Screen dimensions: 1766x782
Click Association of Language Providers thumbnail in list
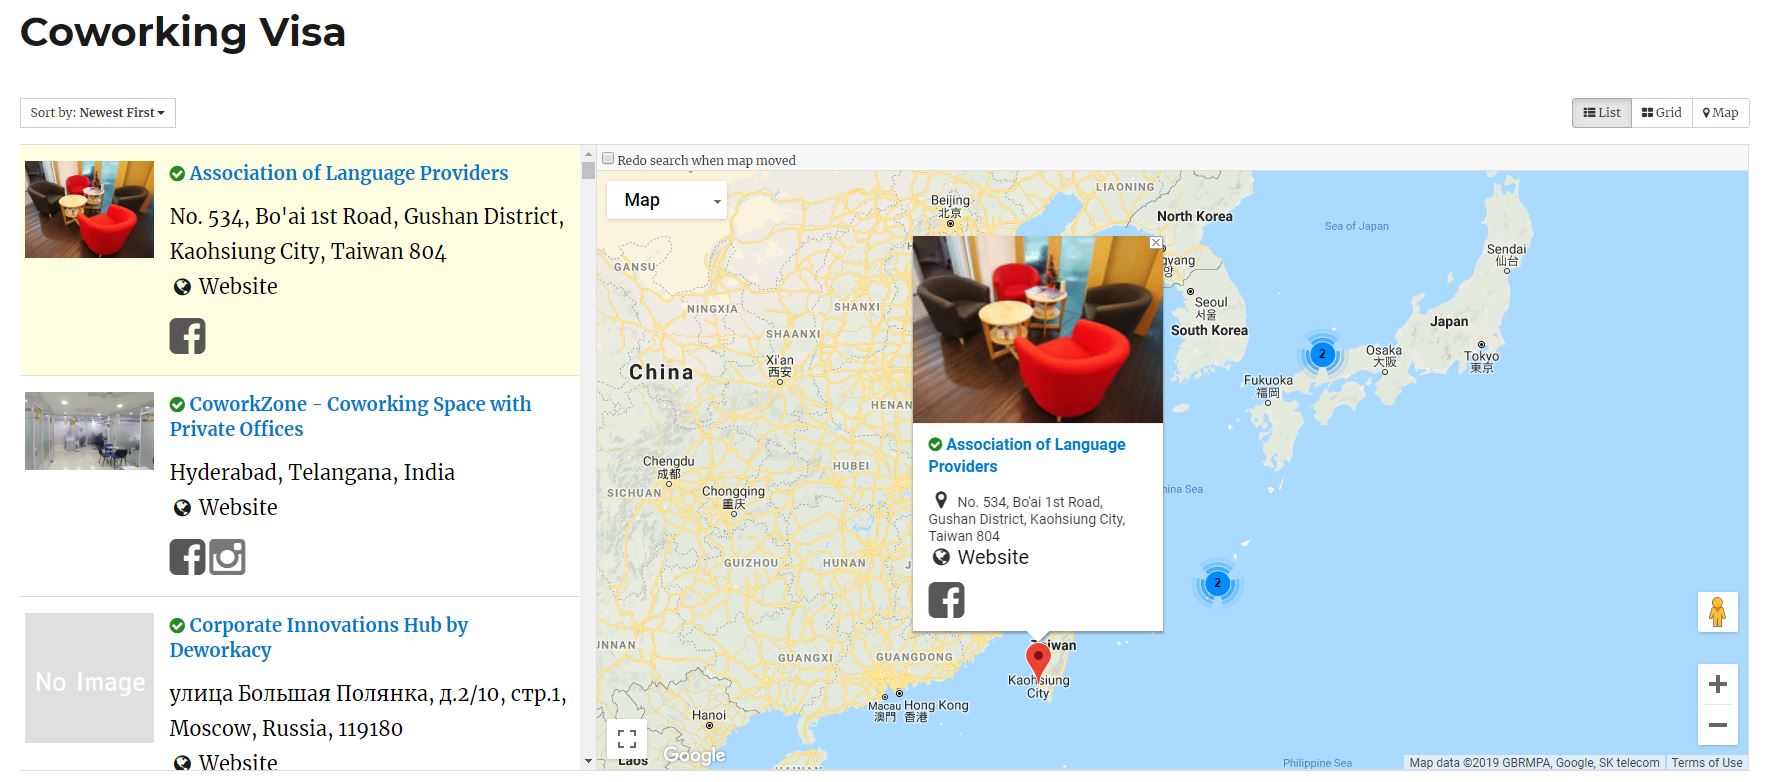tap(89, 209)
